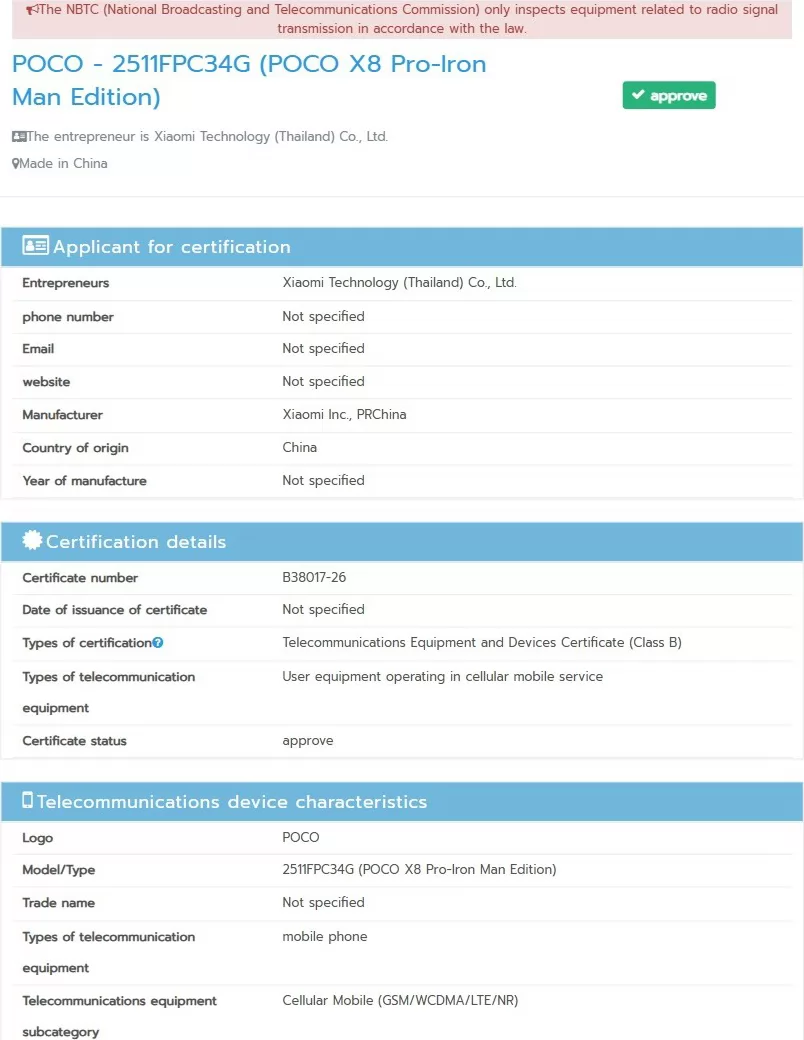
Task: Click the Manufacturer value Xiaomi Inc., PRChina
Action: [x=344, y=414]
